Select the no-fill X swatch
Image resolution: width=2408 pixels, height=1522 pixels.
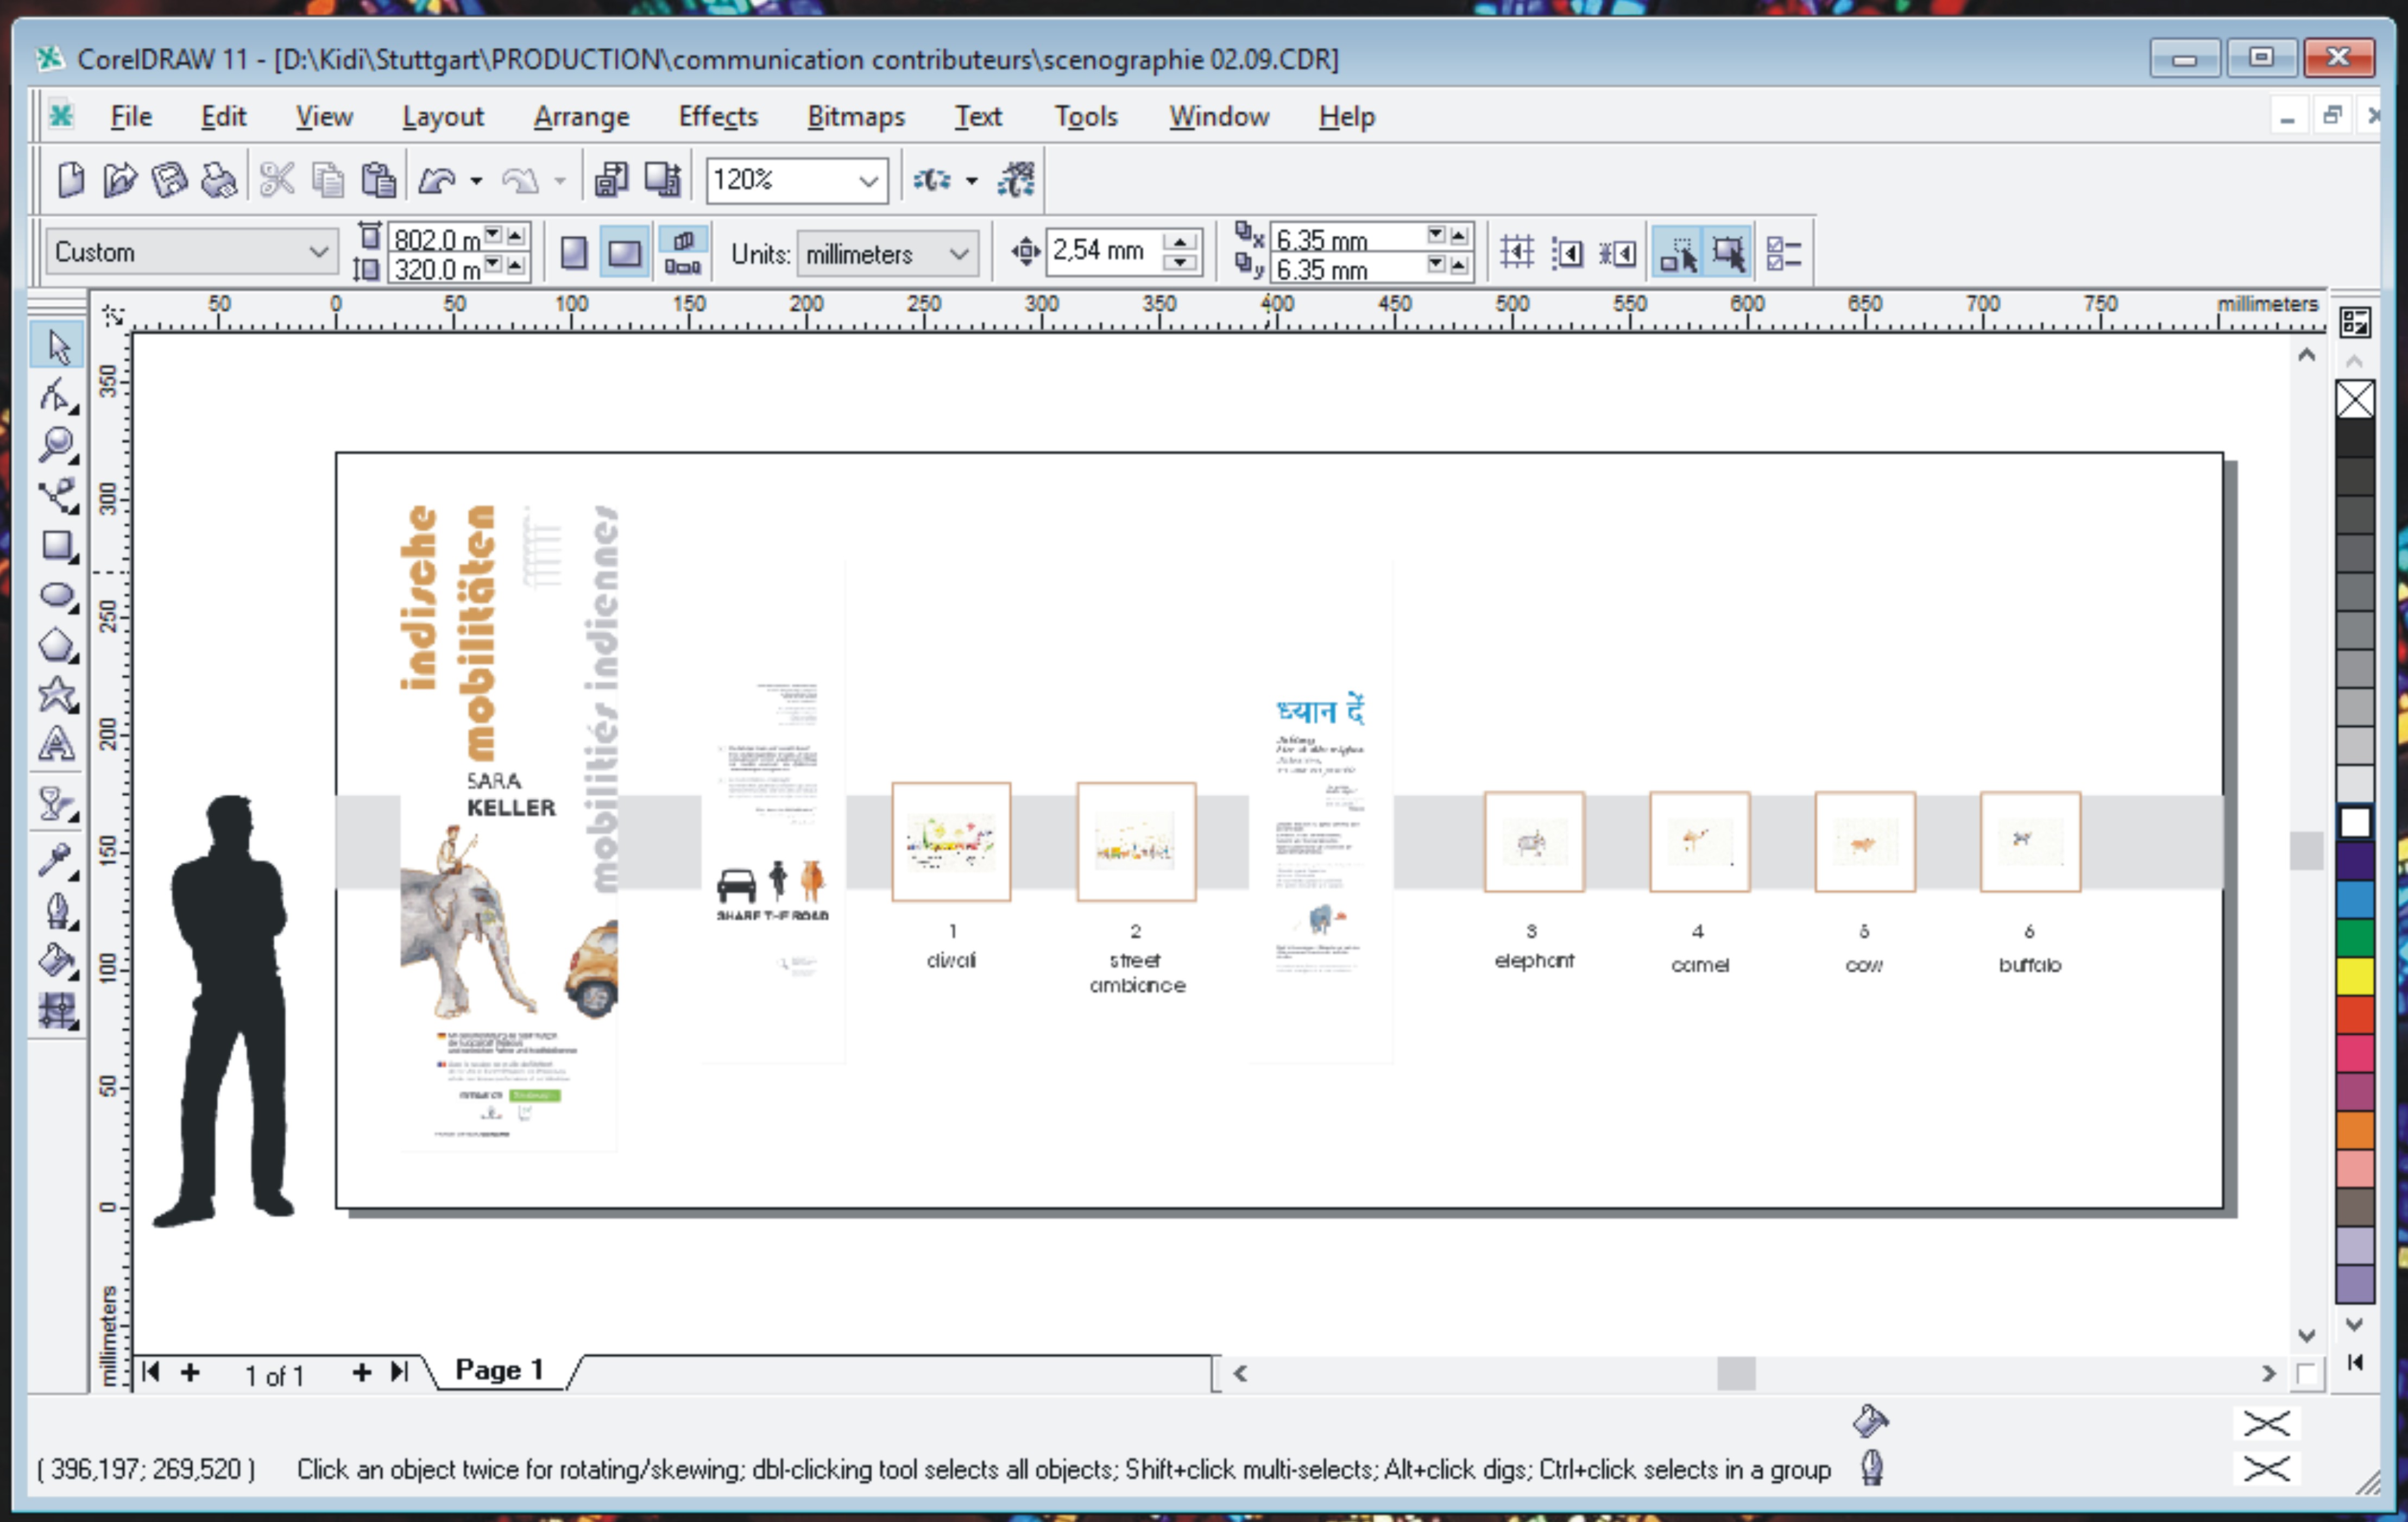pos(2355,400)
